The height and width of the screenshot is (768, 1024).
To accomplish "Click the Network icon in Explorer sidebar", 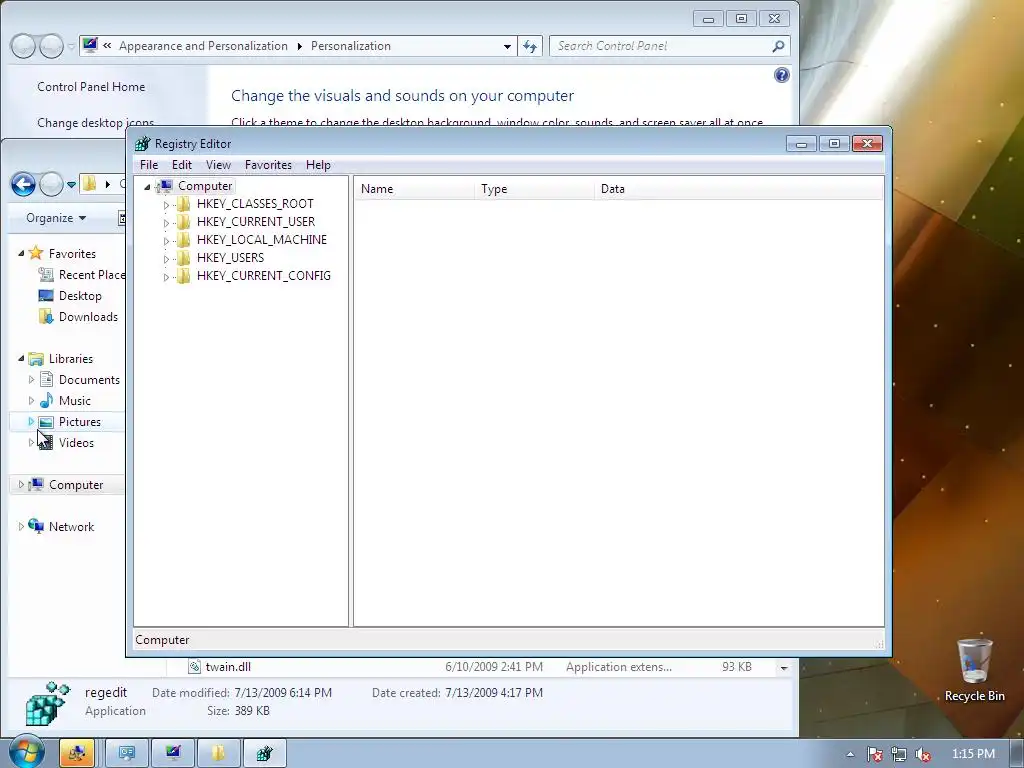I will (37, 526).
